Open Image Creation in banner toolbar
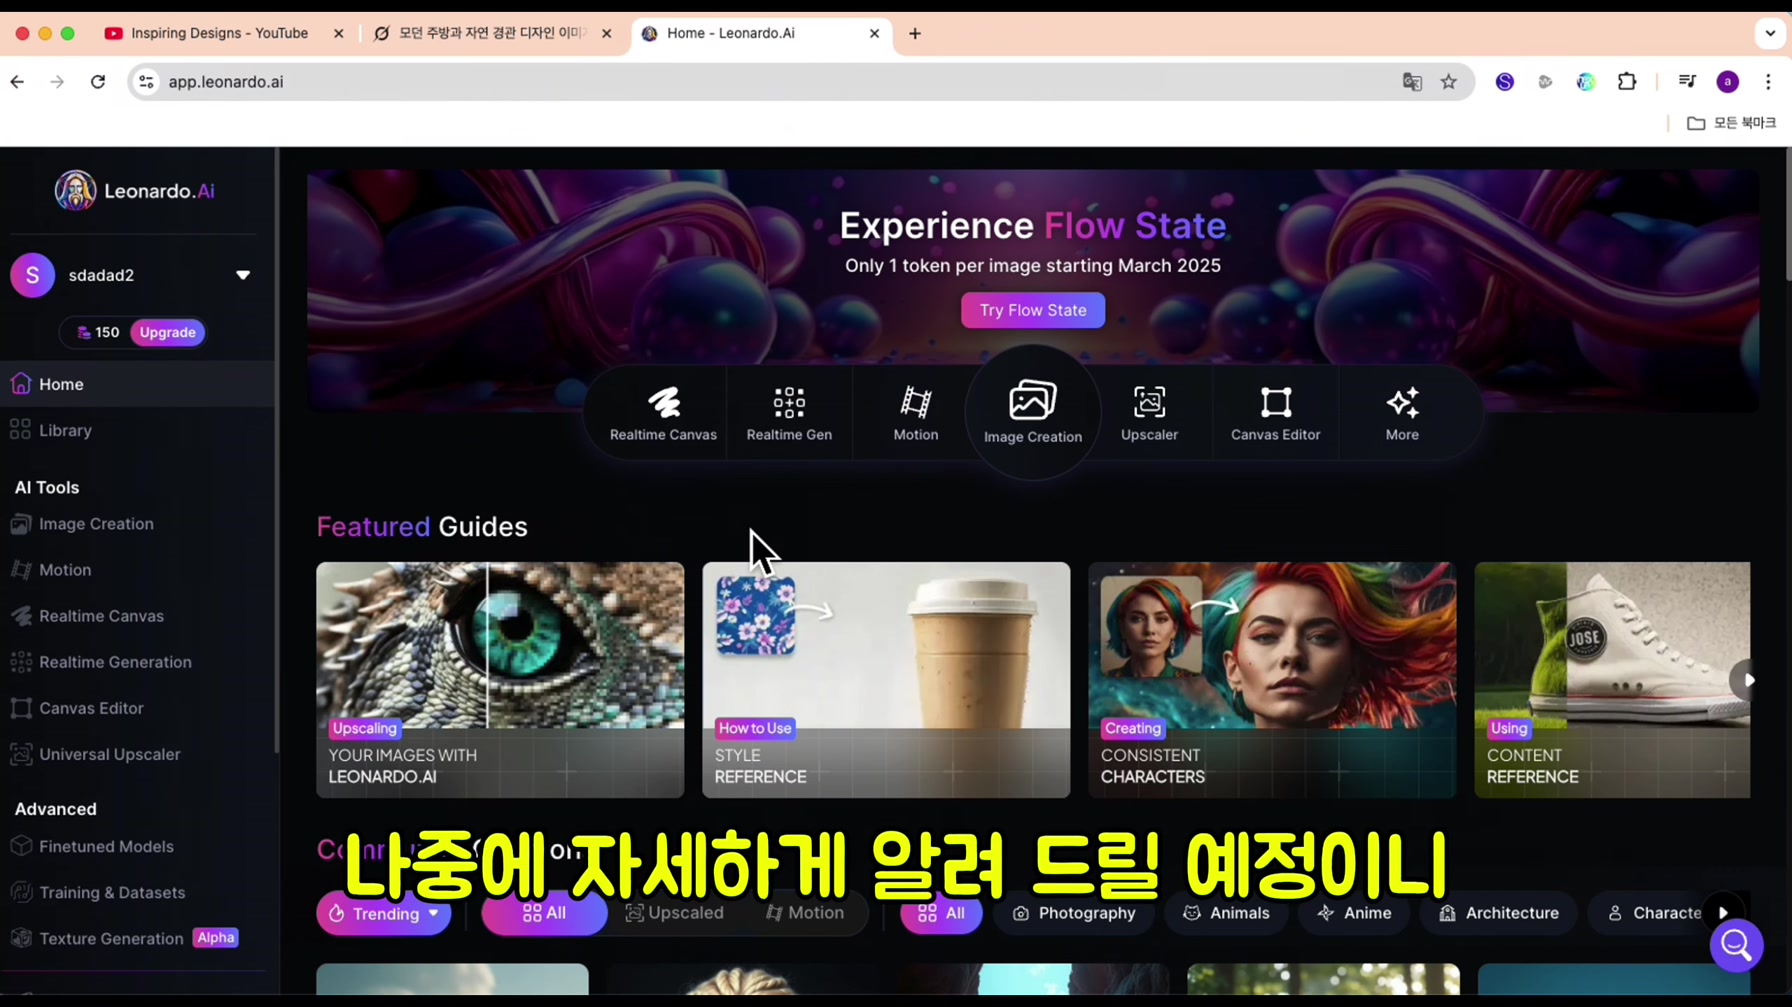The width and height of the screenshot is (1792, 1007). coord(1032,413)
